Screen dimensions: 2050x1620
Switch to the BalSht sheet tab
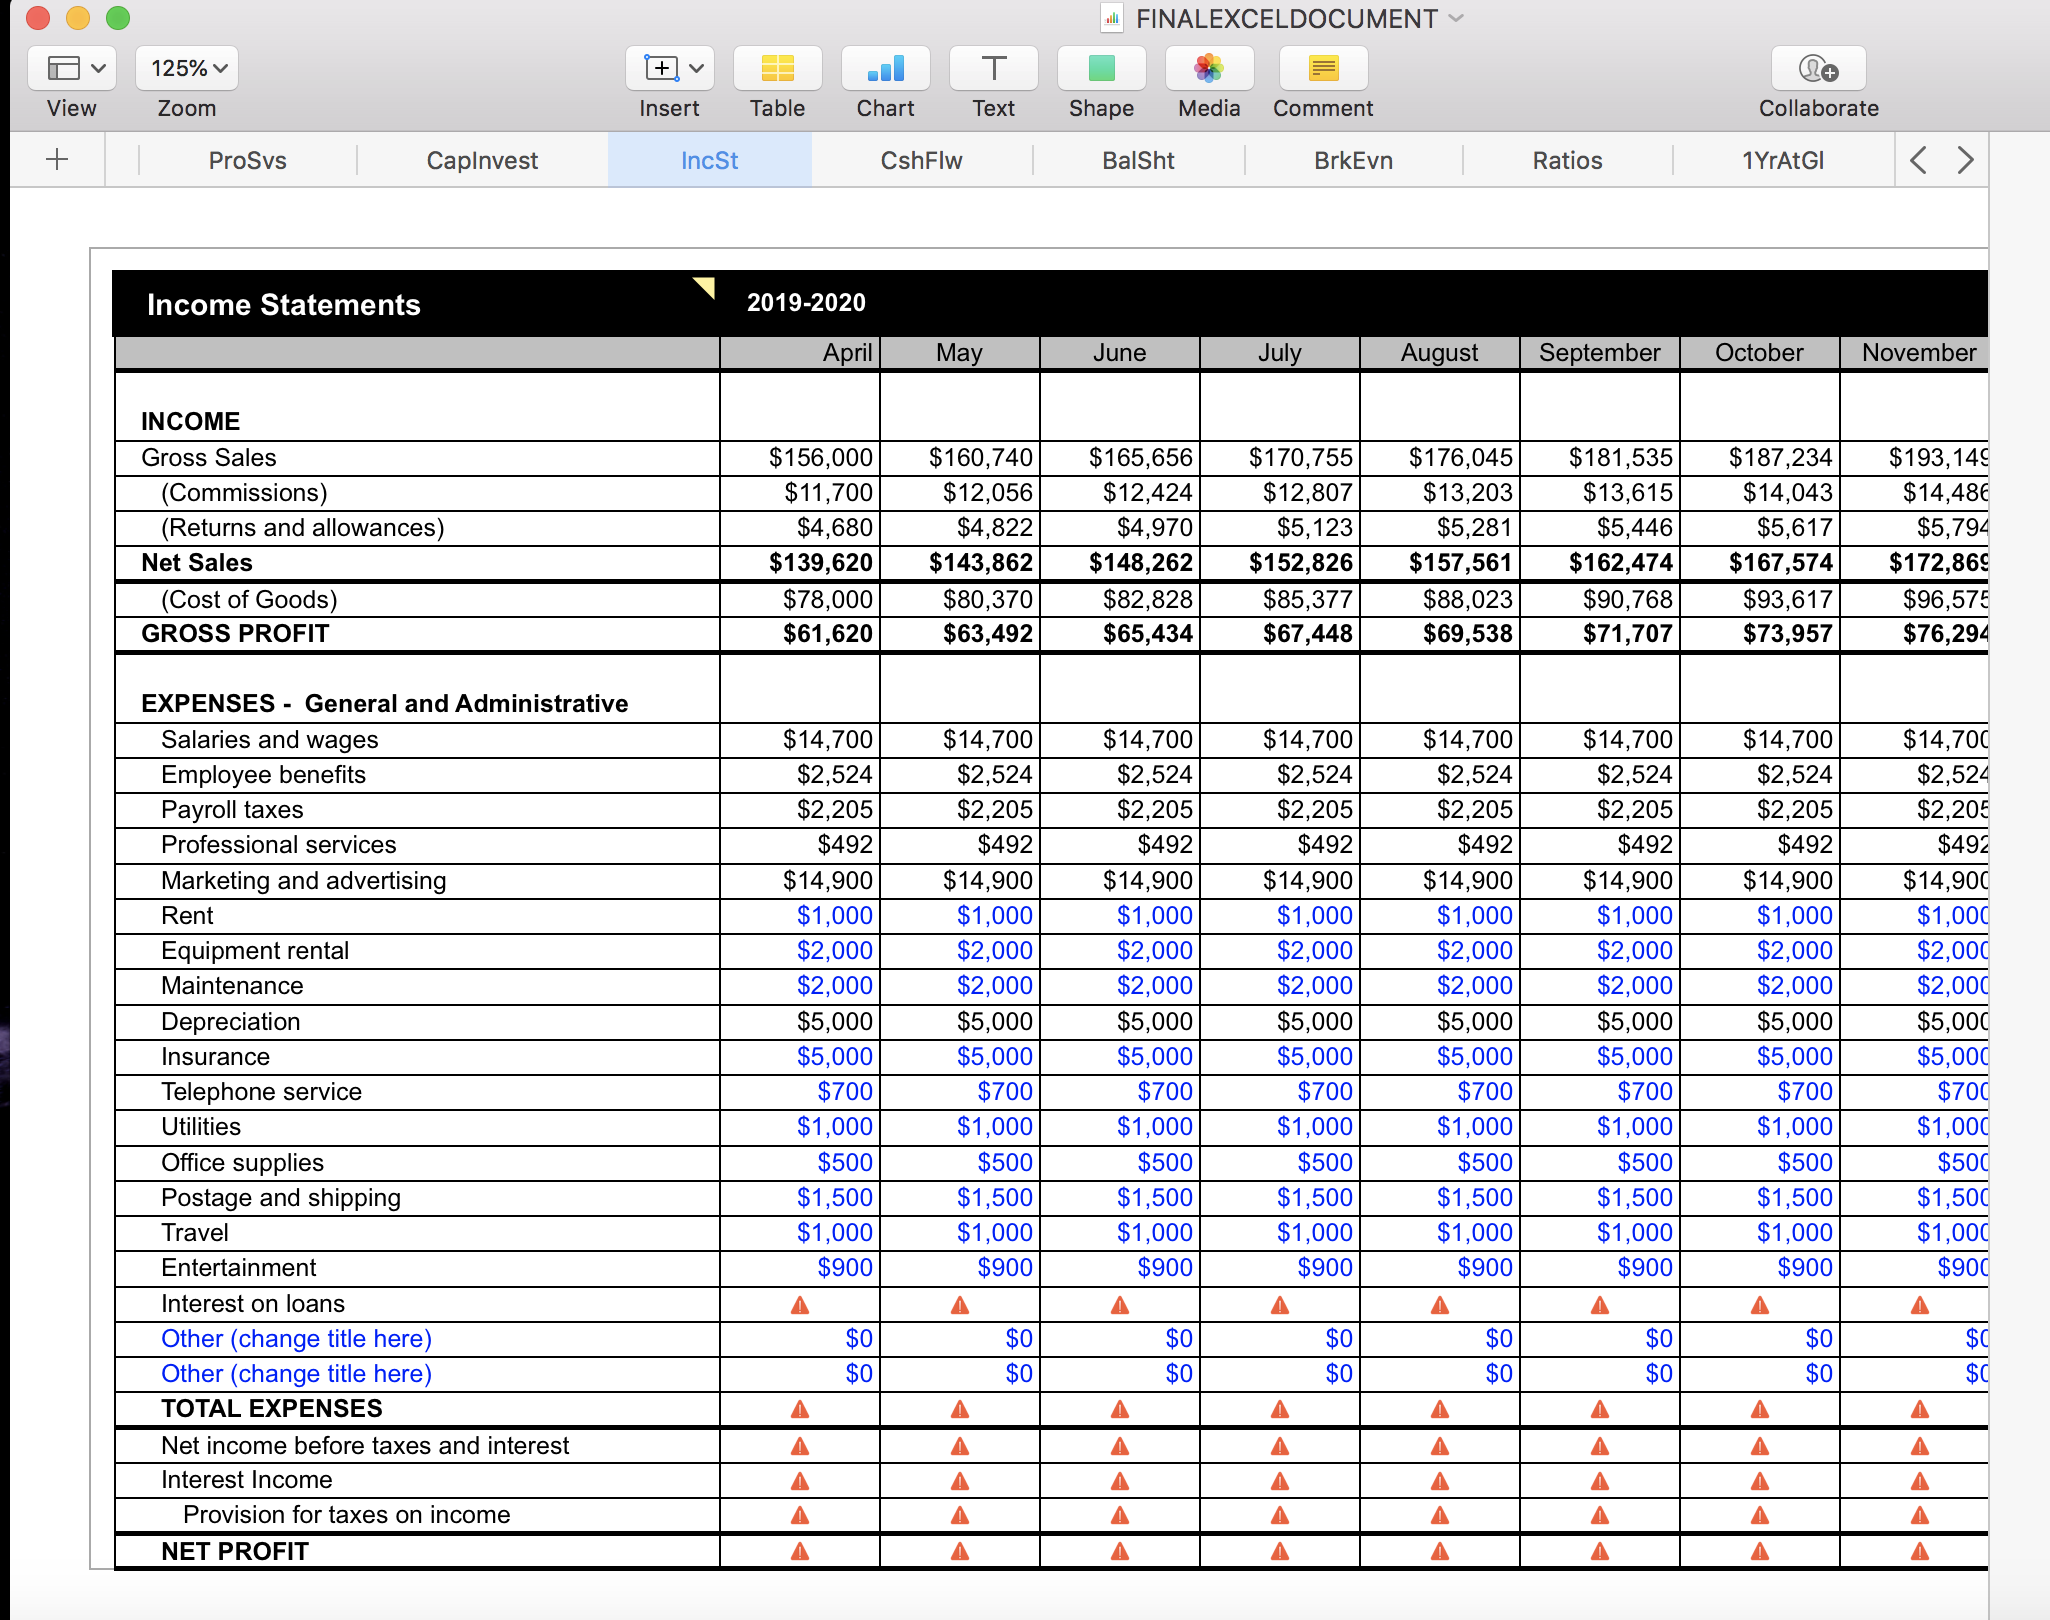(x=1138, y=160)
